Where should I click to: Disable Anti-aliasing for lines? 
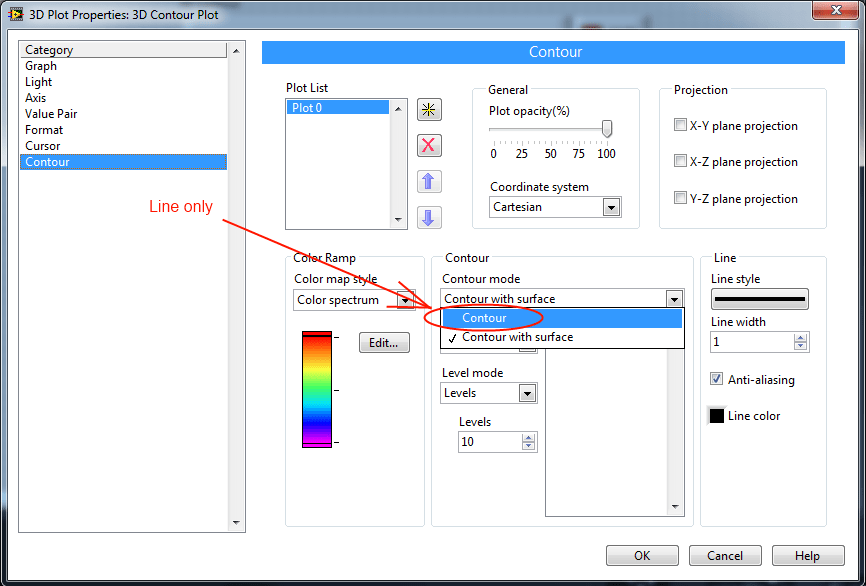click(716, 379)
